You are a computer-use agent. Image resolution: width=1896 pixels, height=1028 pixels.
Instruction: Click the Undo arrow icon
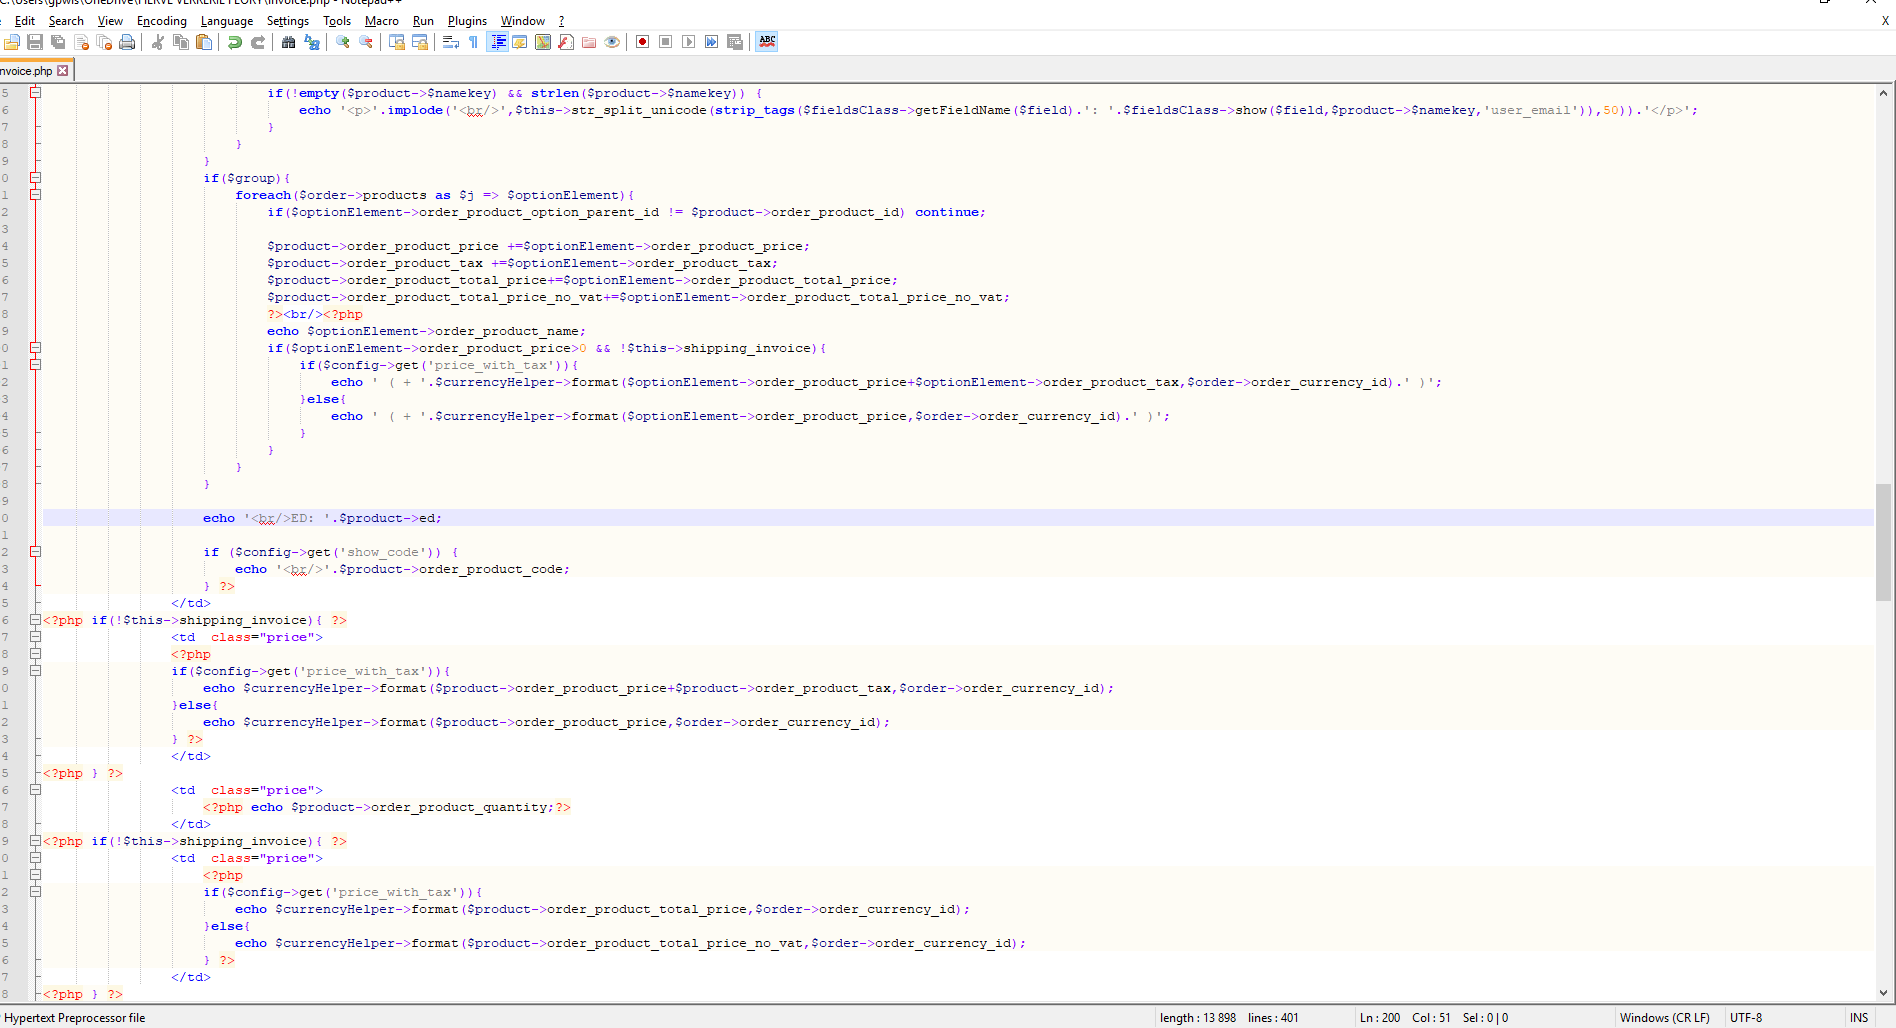tap(235, 42)
